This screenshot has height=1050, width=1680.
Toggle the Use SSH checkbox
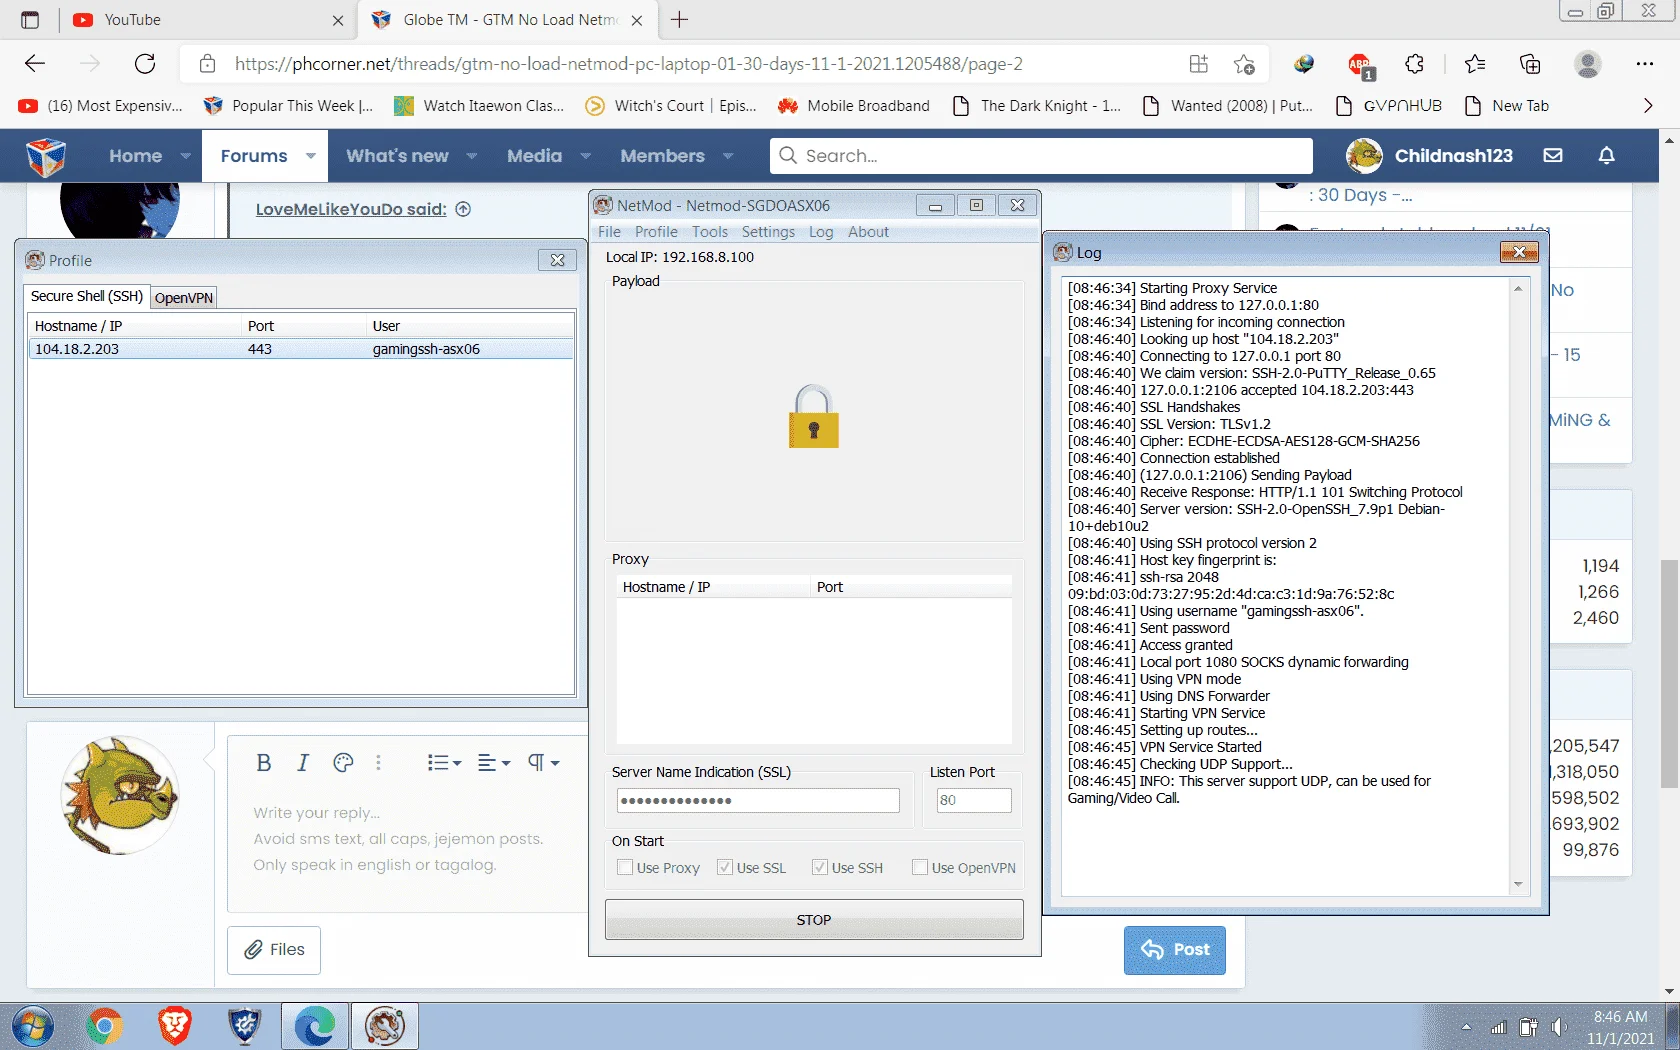(x=820, y=868)
